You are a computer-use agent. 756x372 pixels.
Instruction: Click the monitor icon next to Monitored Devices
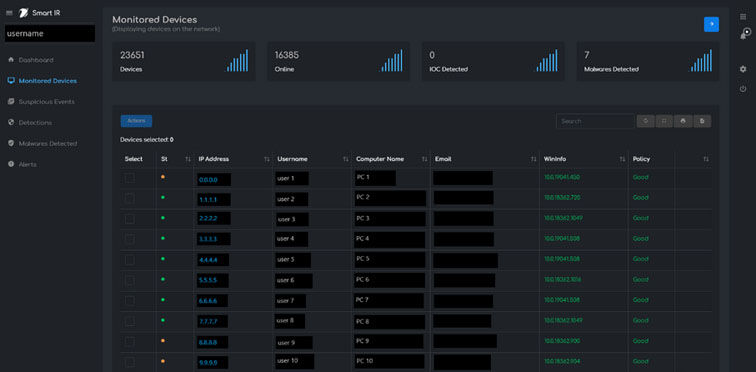11,80
